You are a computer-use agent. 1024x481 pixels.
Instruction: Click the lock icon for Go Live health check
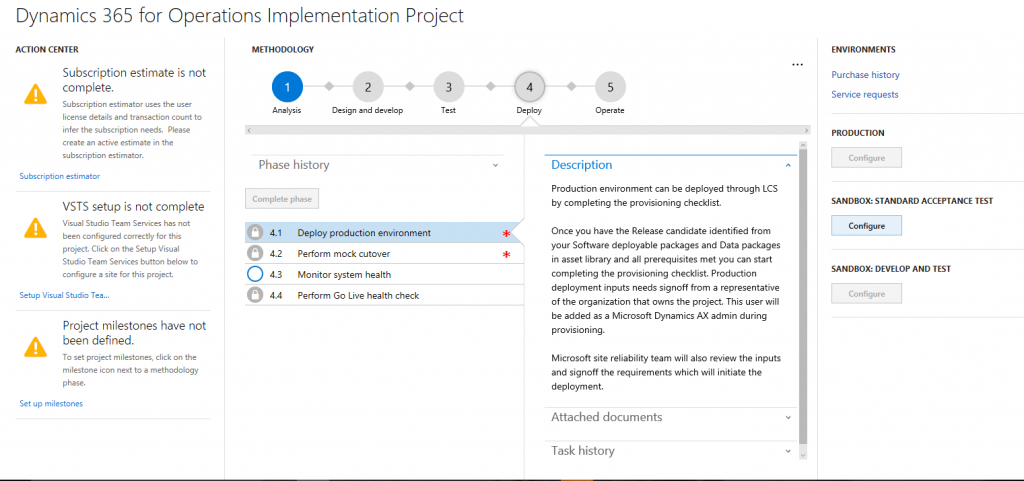255,295
